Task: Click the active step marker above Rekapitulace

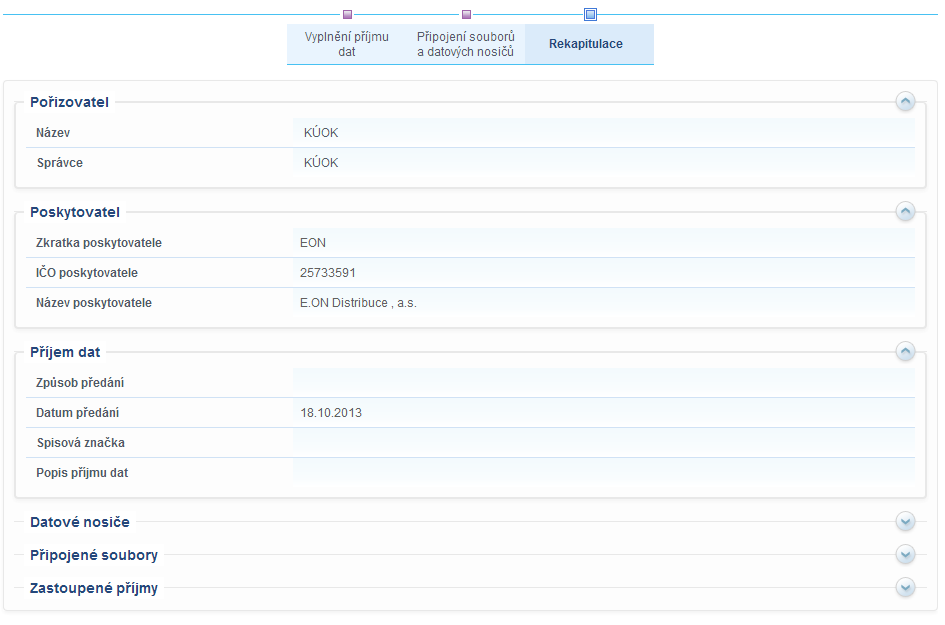Action: (590, 15)
